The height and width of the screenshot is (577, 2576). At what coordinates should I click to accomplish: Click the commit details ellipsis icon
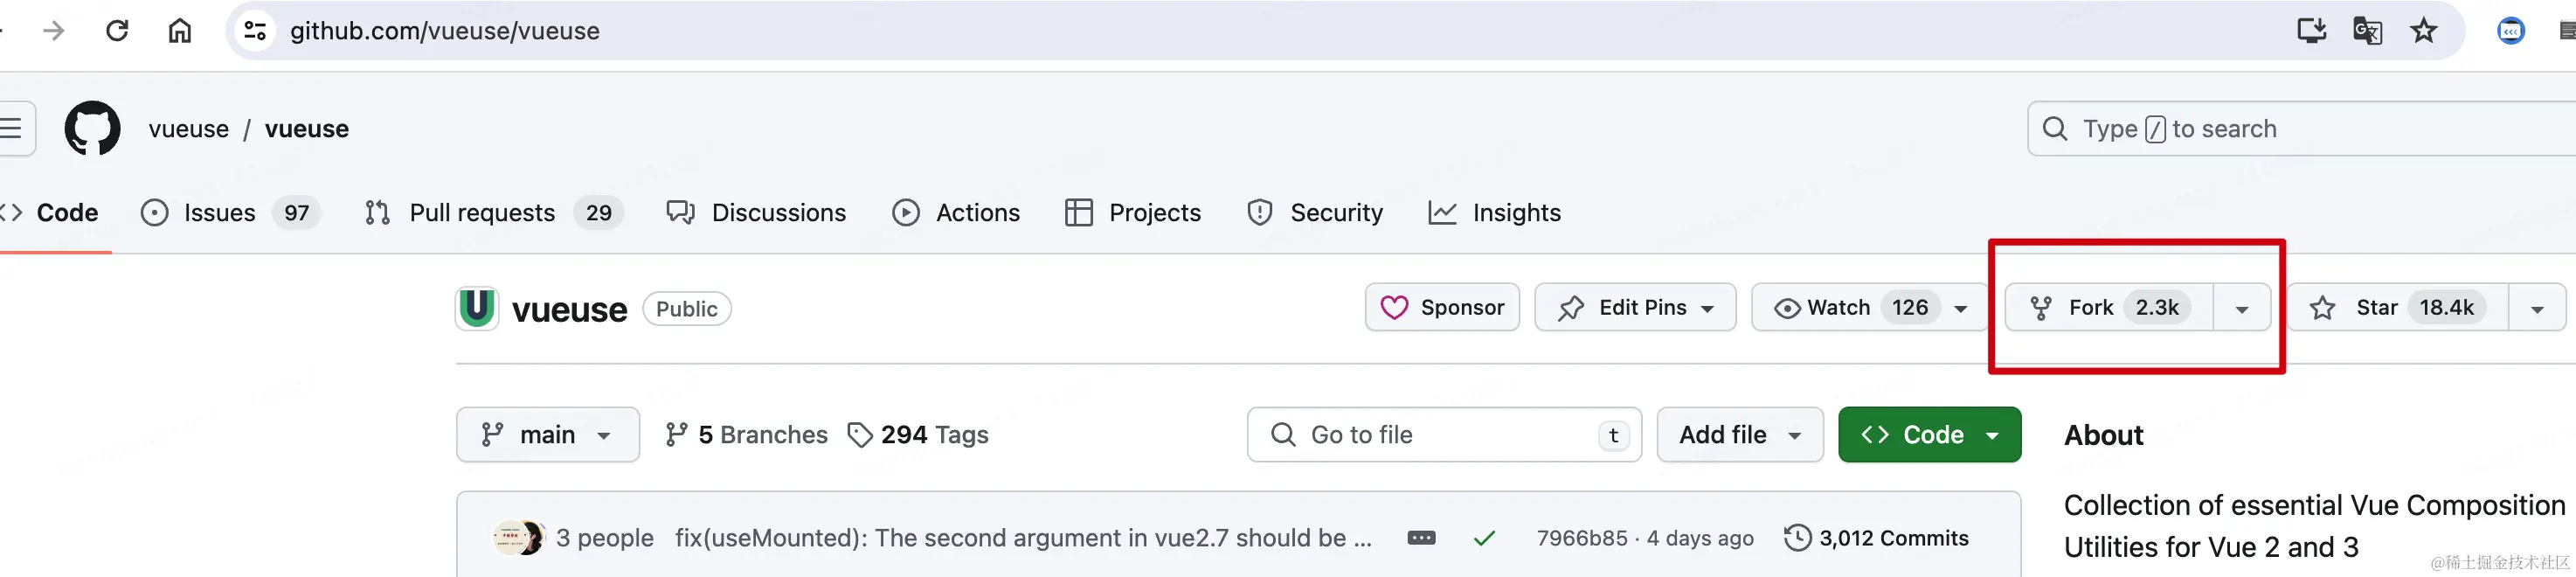point(1421,538)
